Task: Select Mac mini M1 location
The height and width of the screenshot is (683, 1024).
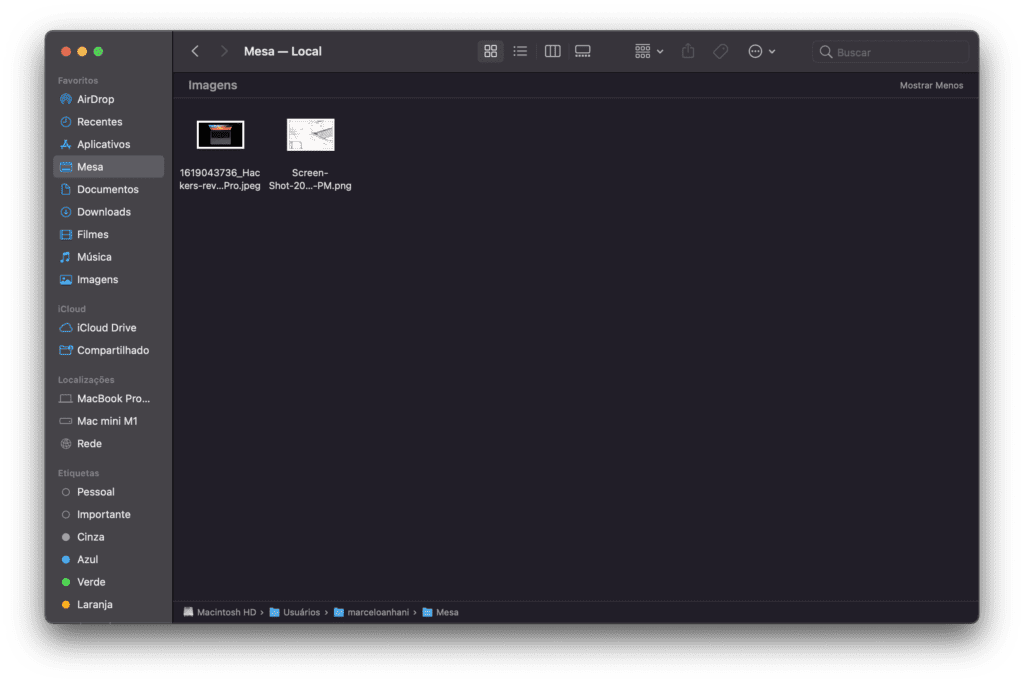Action: [107, 421]
